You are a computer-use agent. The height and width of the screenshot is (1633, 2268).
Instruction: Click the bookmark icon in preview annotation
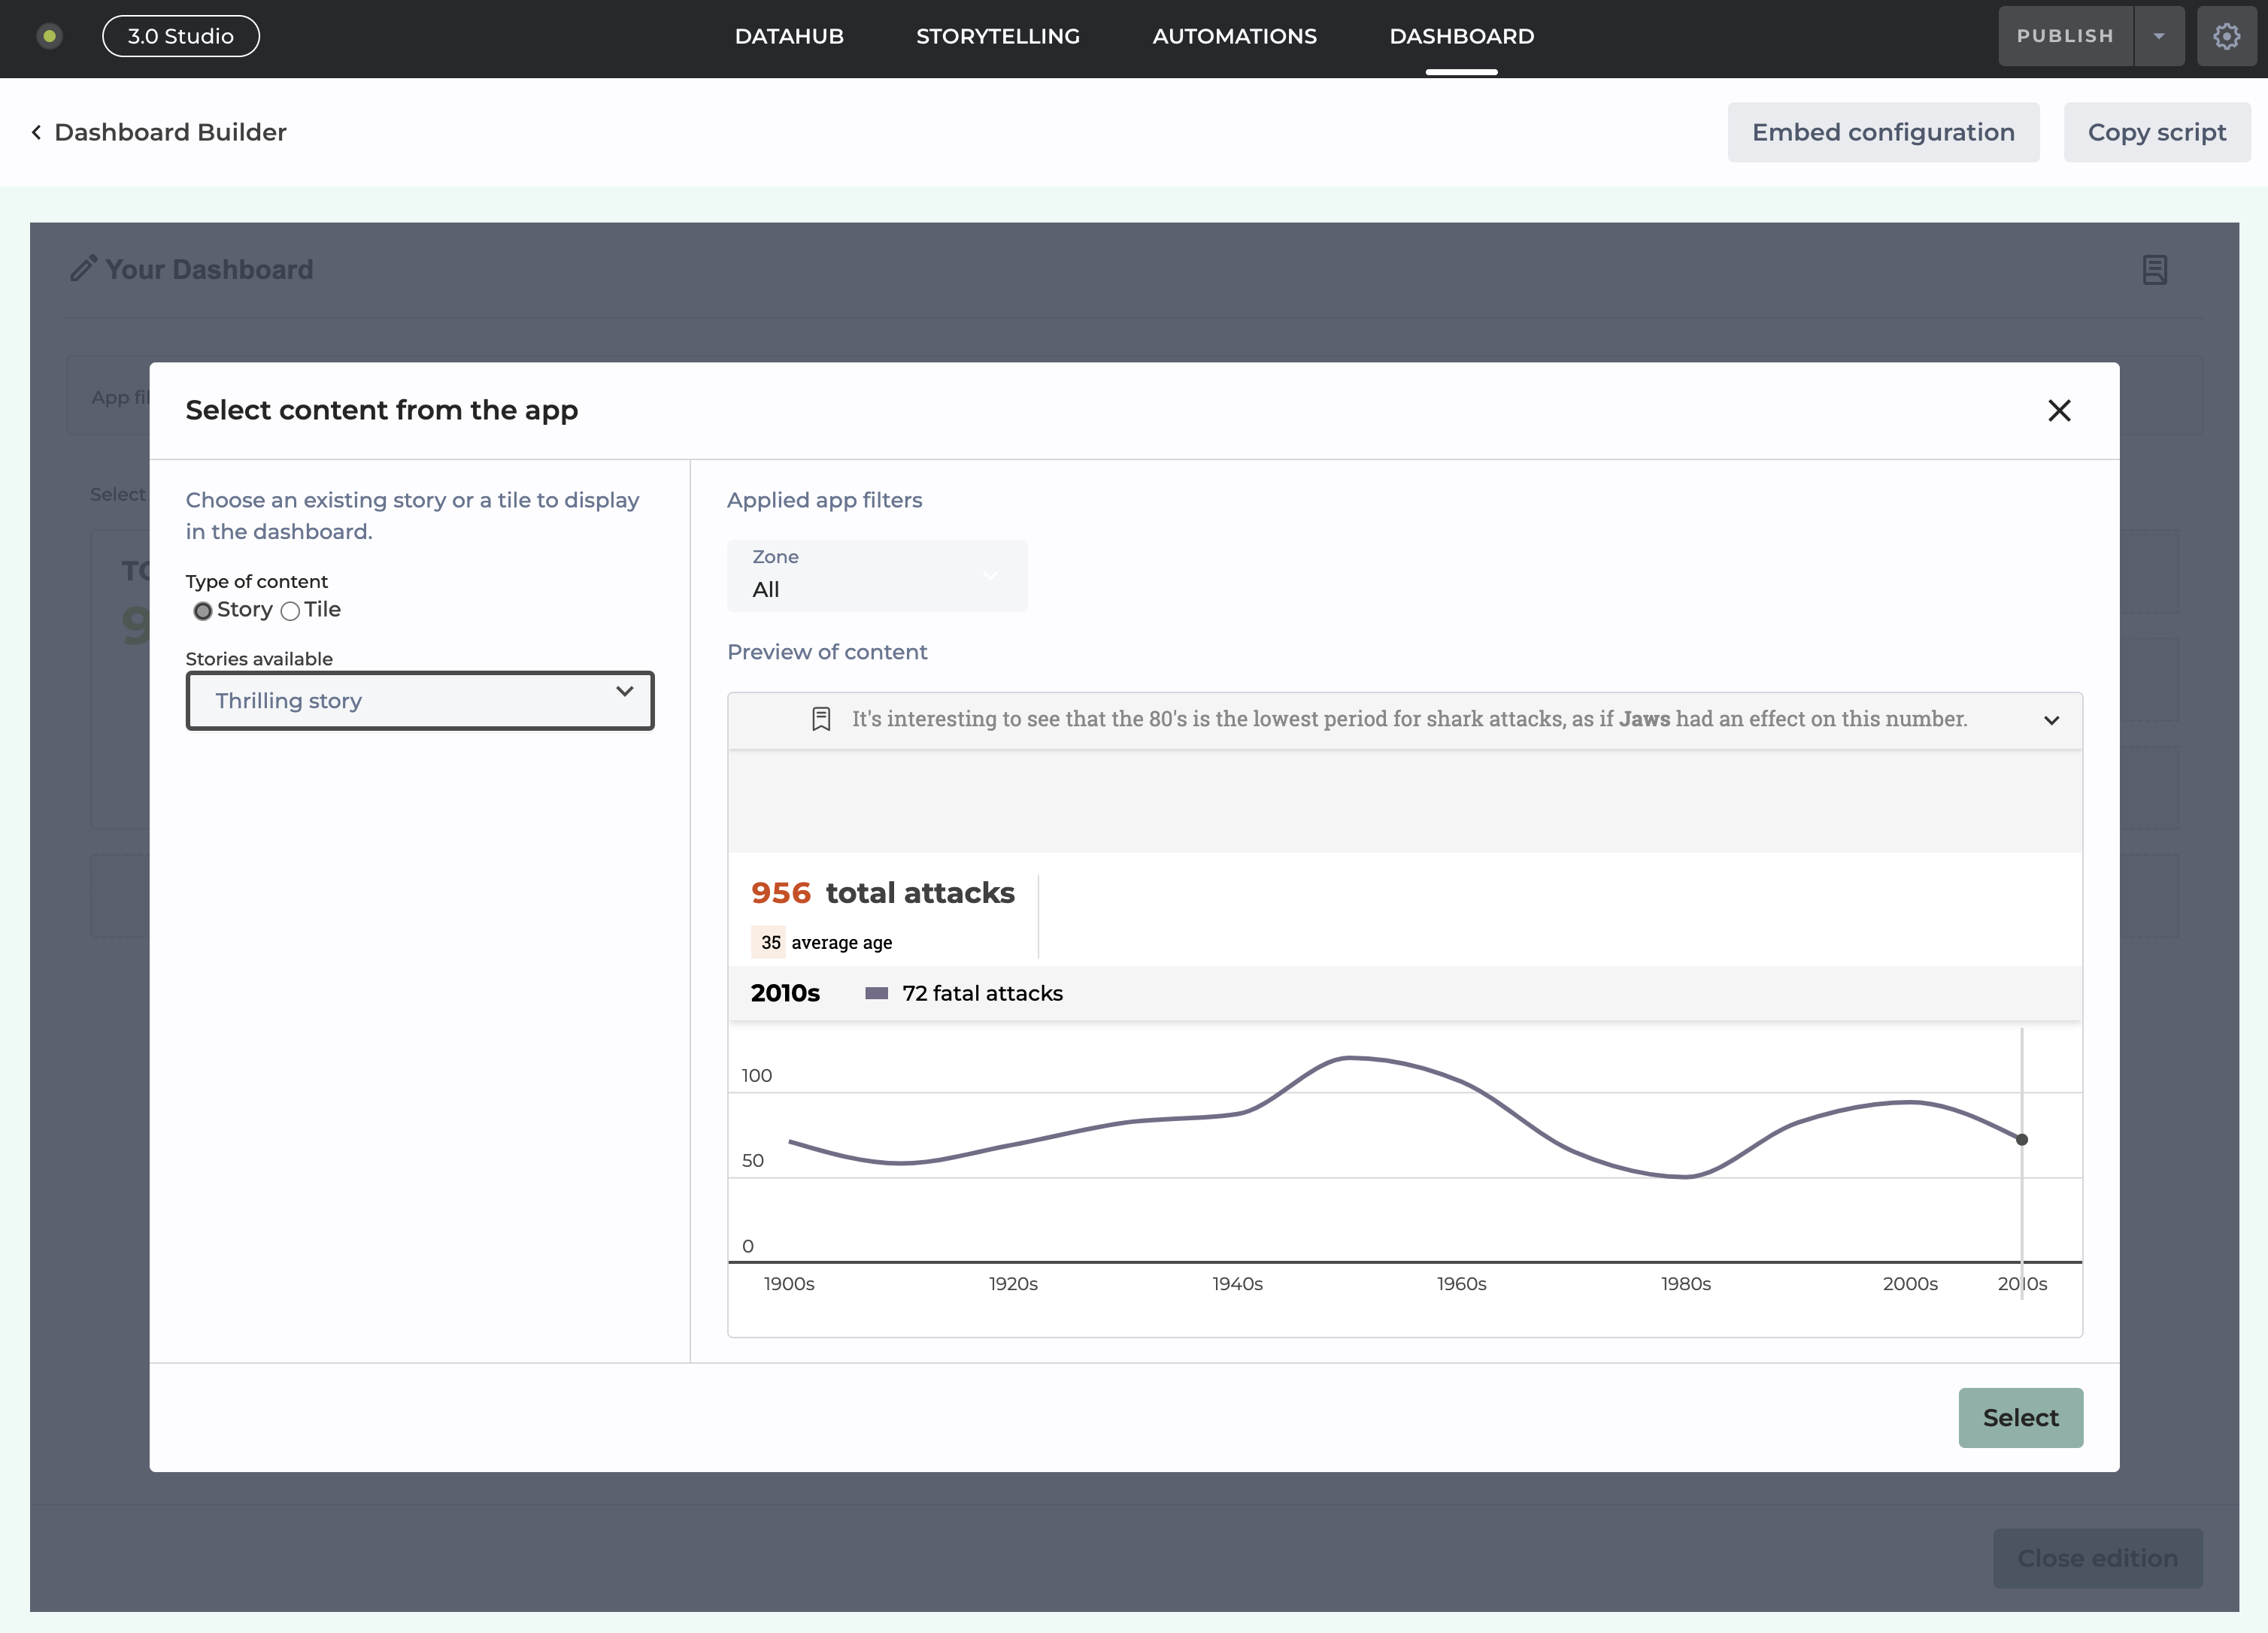[821, 719]
